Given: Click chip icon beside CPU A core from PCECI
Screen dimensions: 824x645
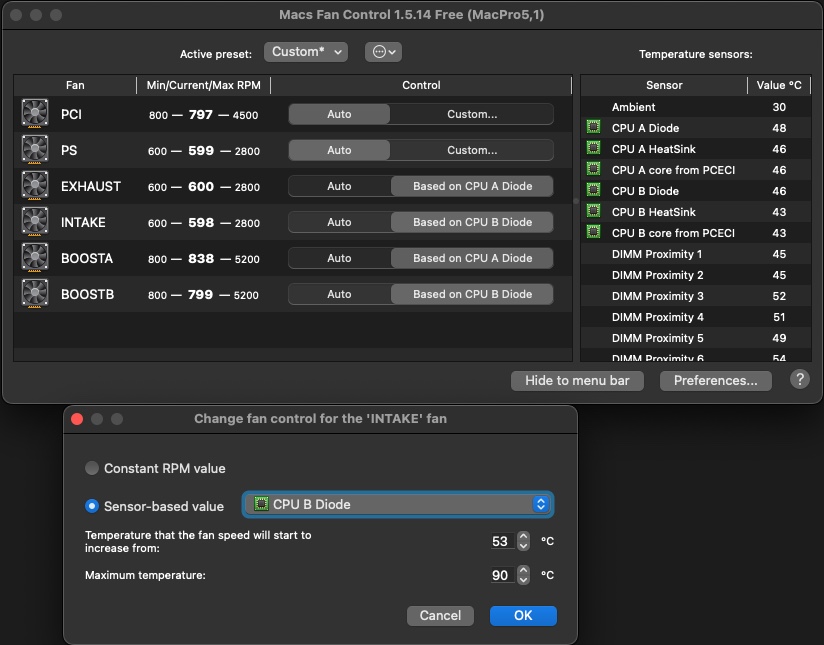Looking at the screenshot, I should (593, 169).
